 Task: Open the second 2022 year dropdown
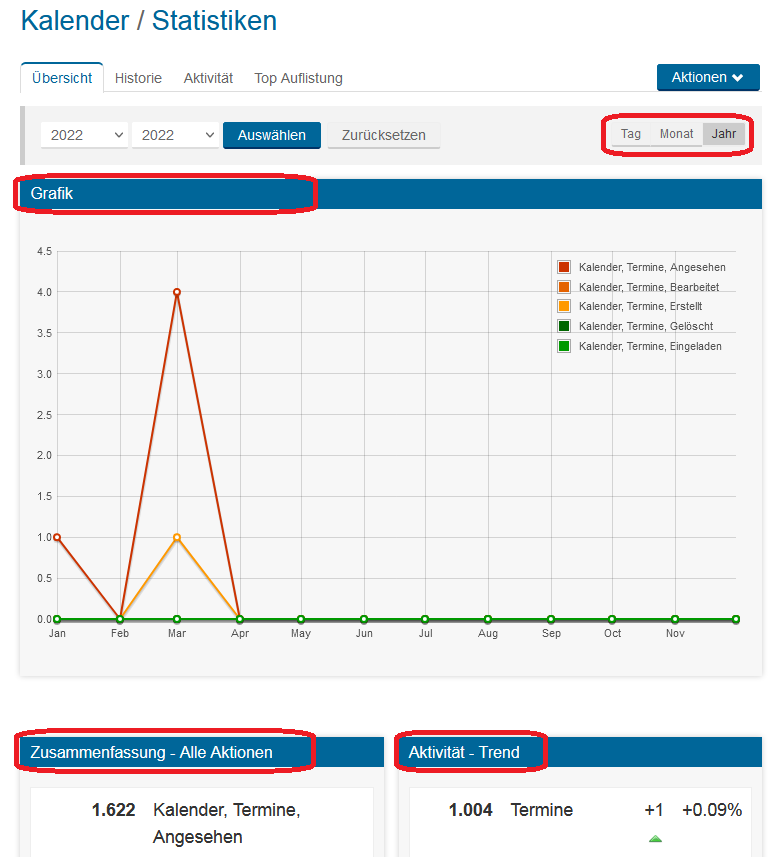point(176,135)
